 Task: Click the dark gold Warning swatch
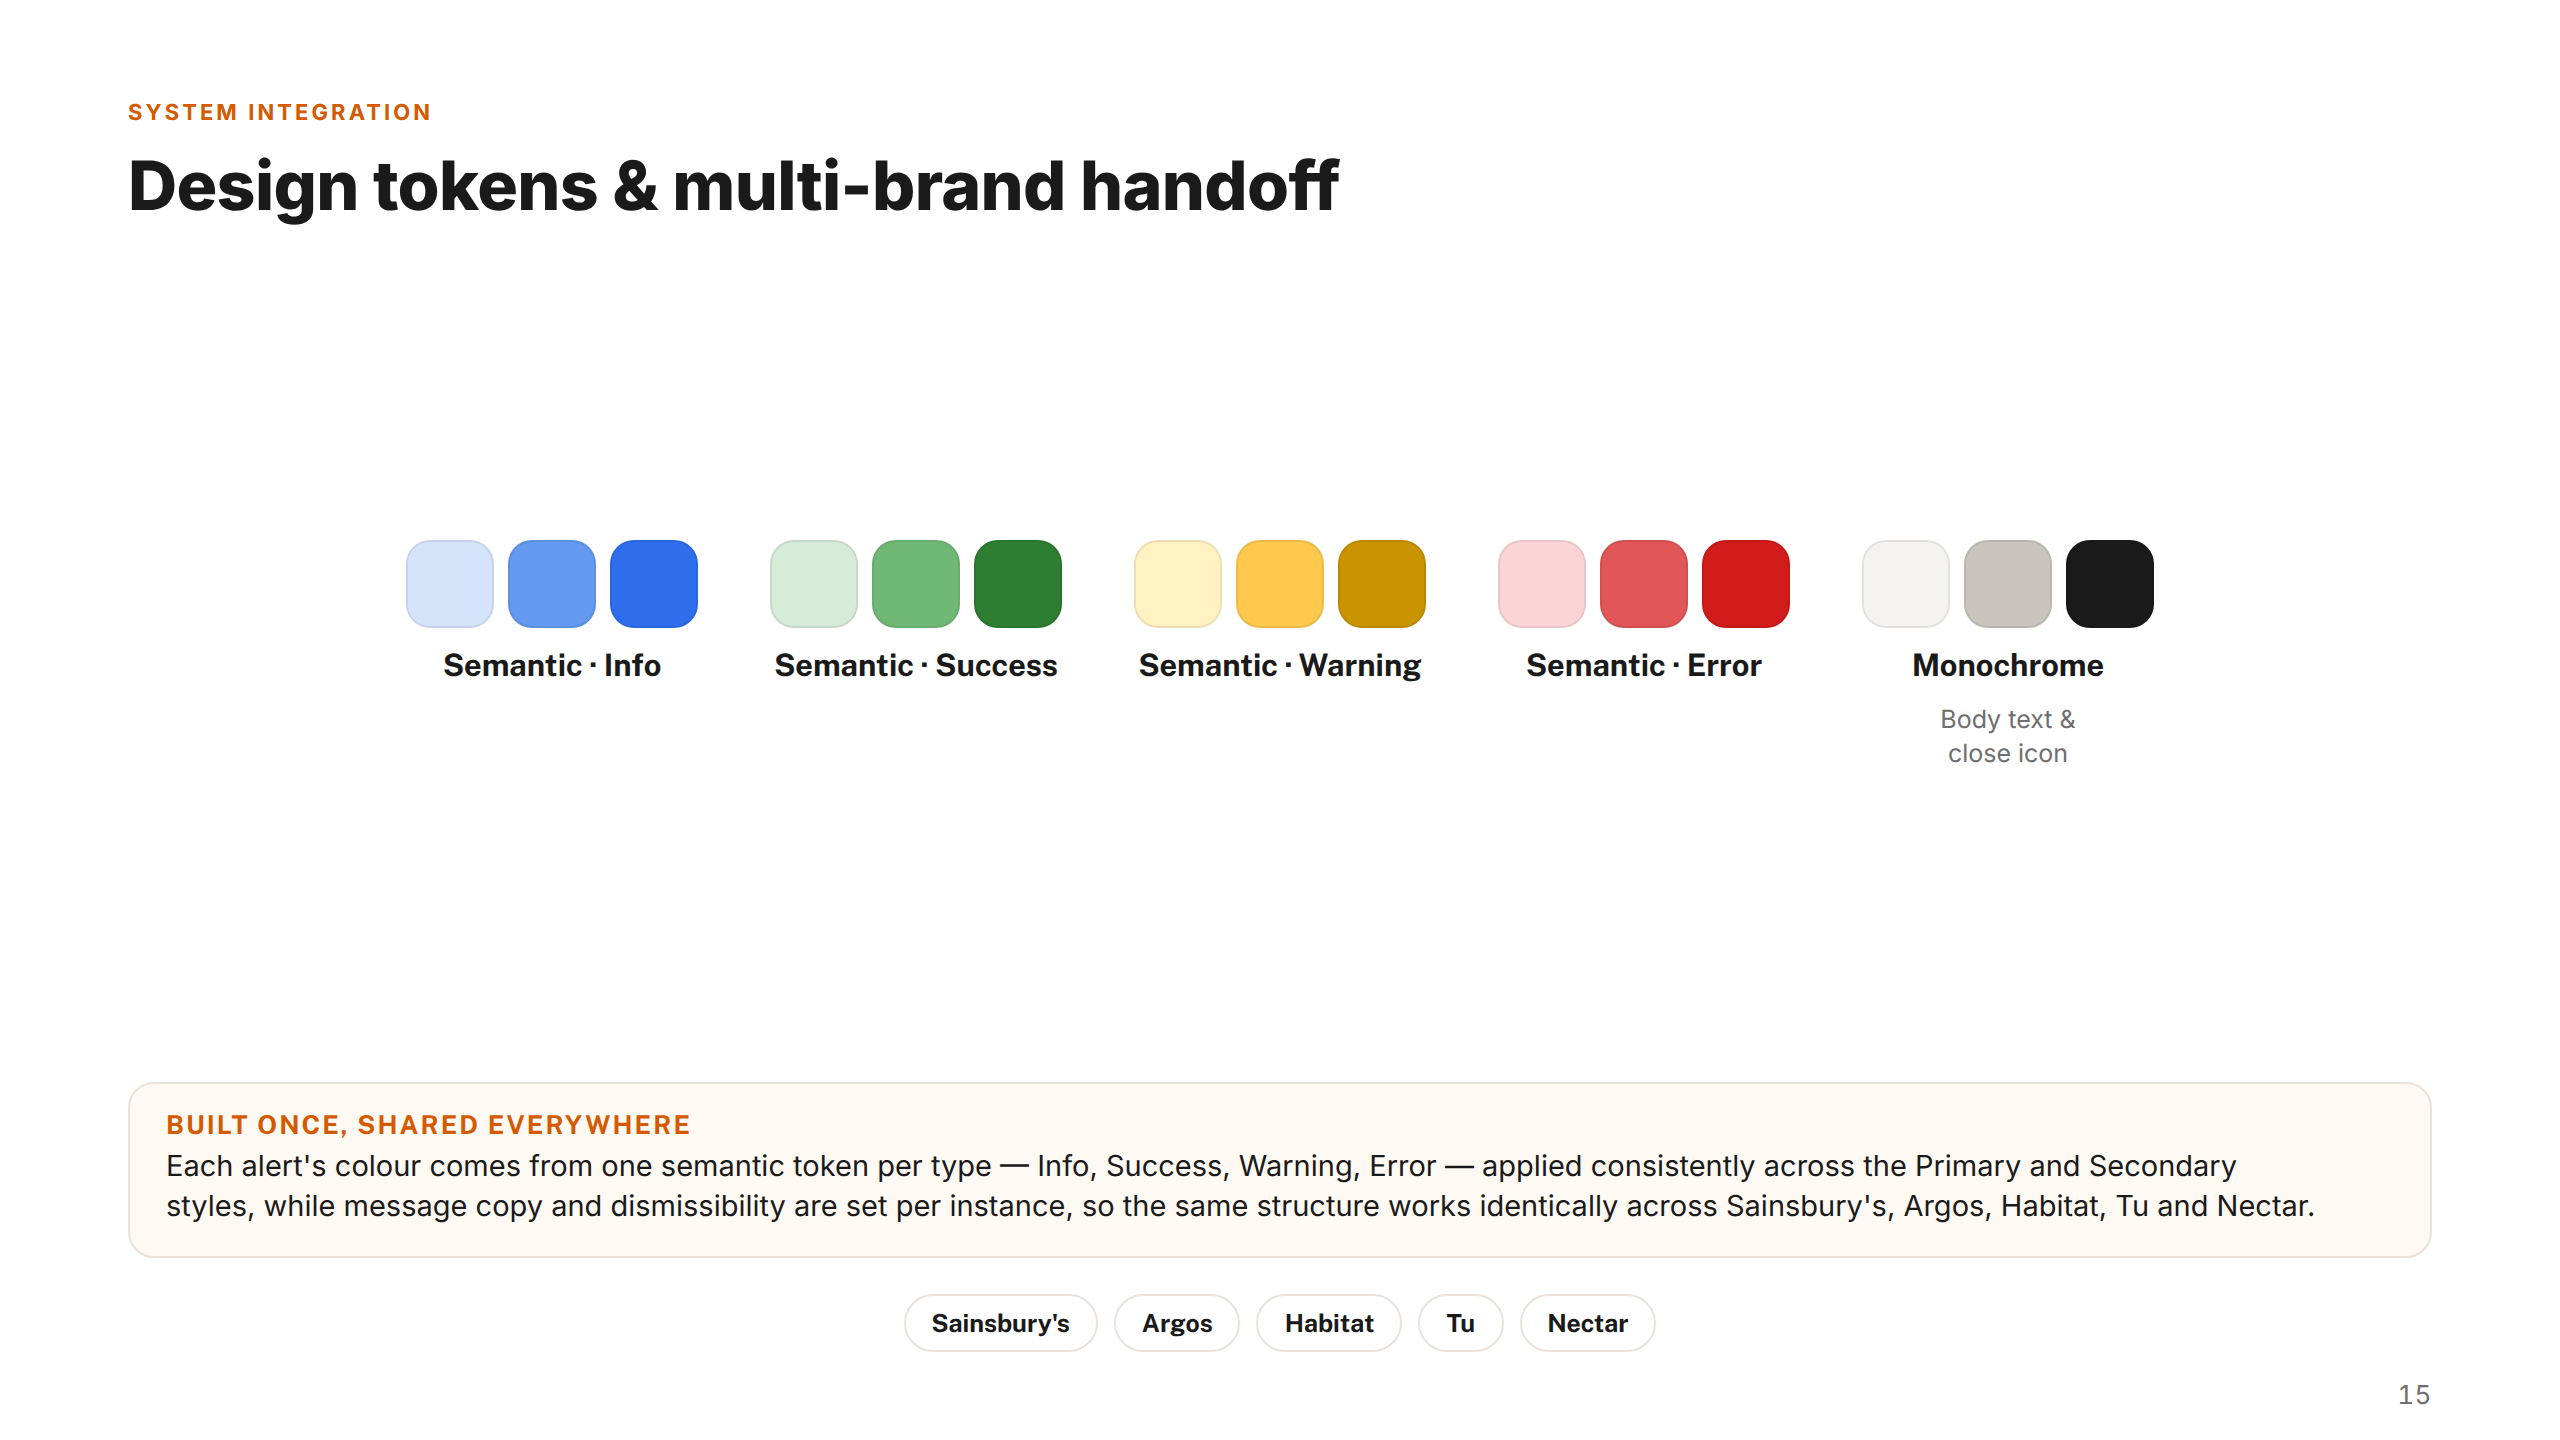point(1382,584)
